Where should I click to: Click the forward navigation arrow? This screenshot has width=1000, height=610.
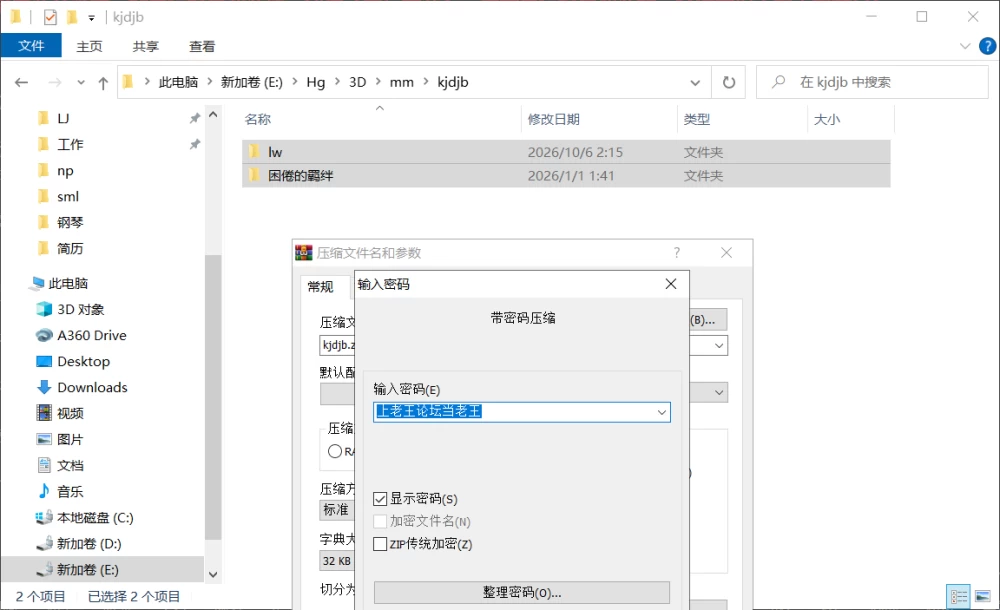point(55,82)
